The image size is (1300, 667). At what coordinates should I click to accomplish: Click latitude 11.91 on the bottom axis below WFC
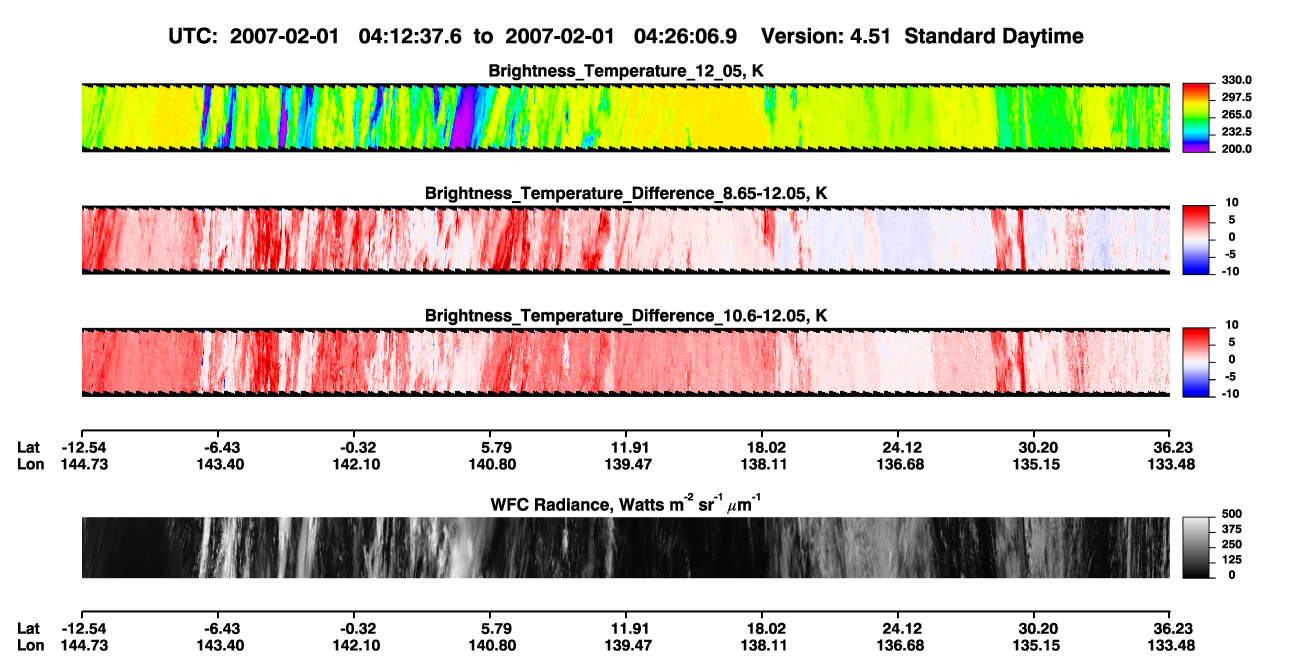click(626, 628)
